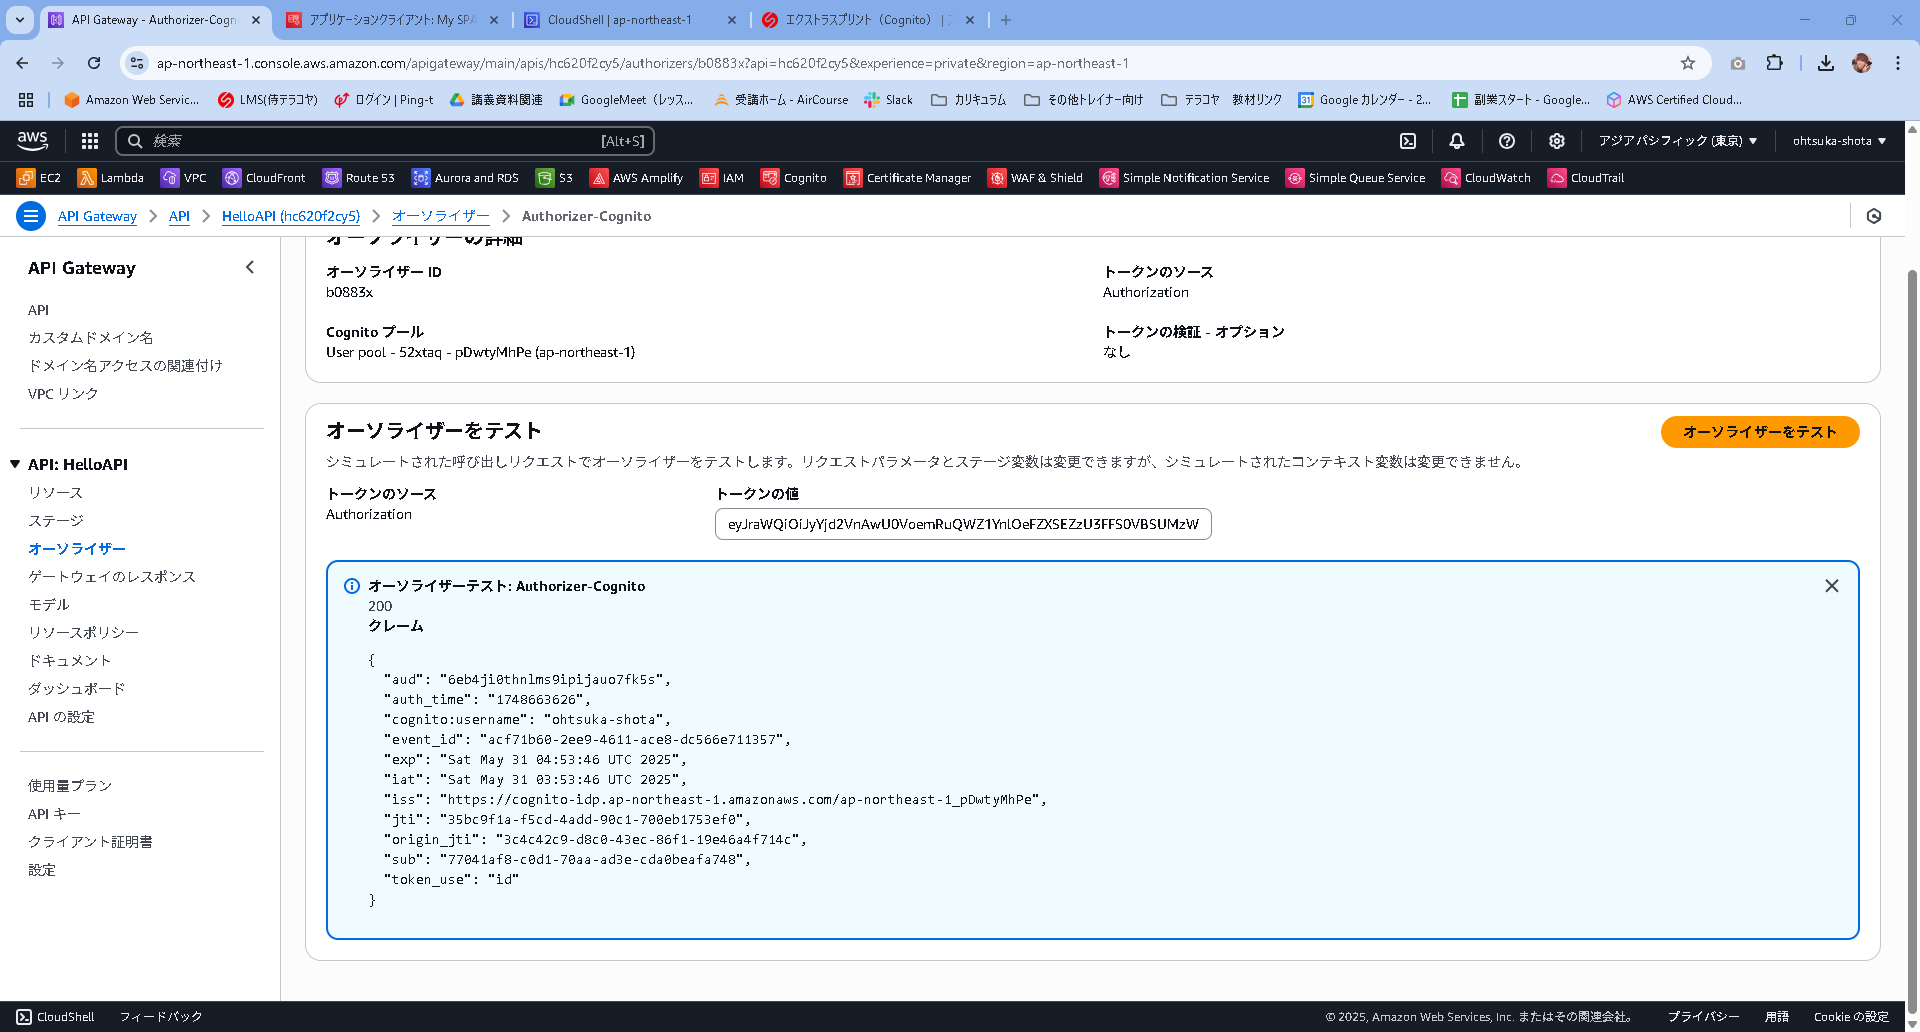Open the ohtsuka-shota account menu

tap(1838, 141)
